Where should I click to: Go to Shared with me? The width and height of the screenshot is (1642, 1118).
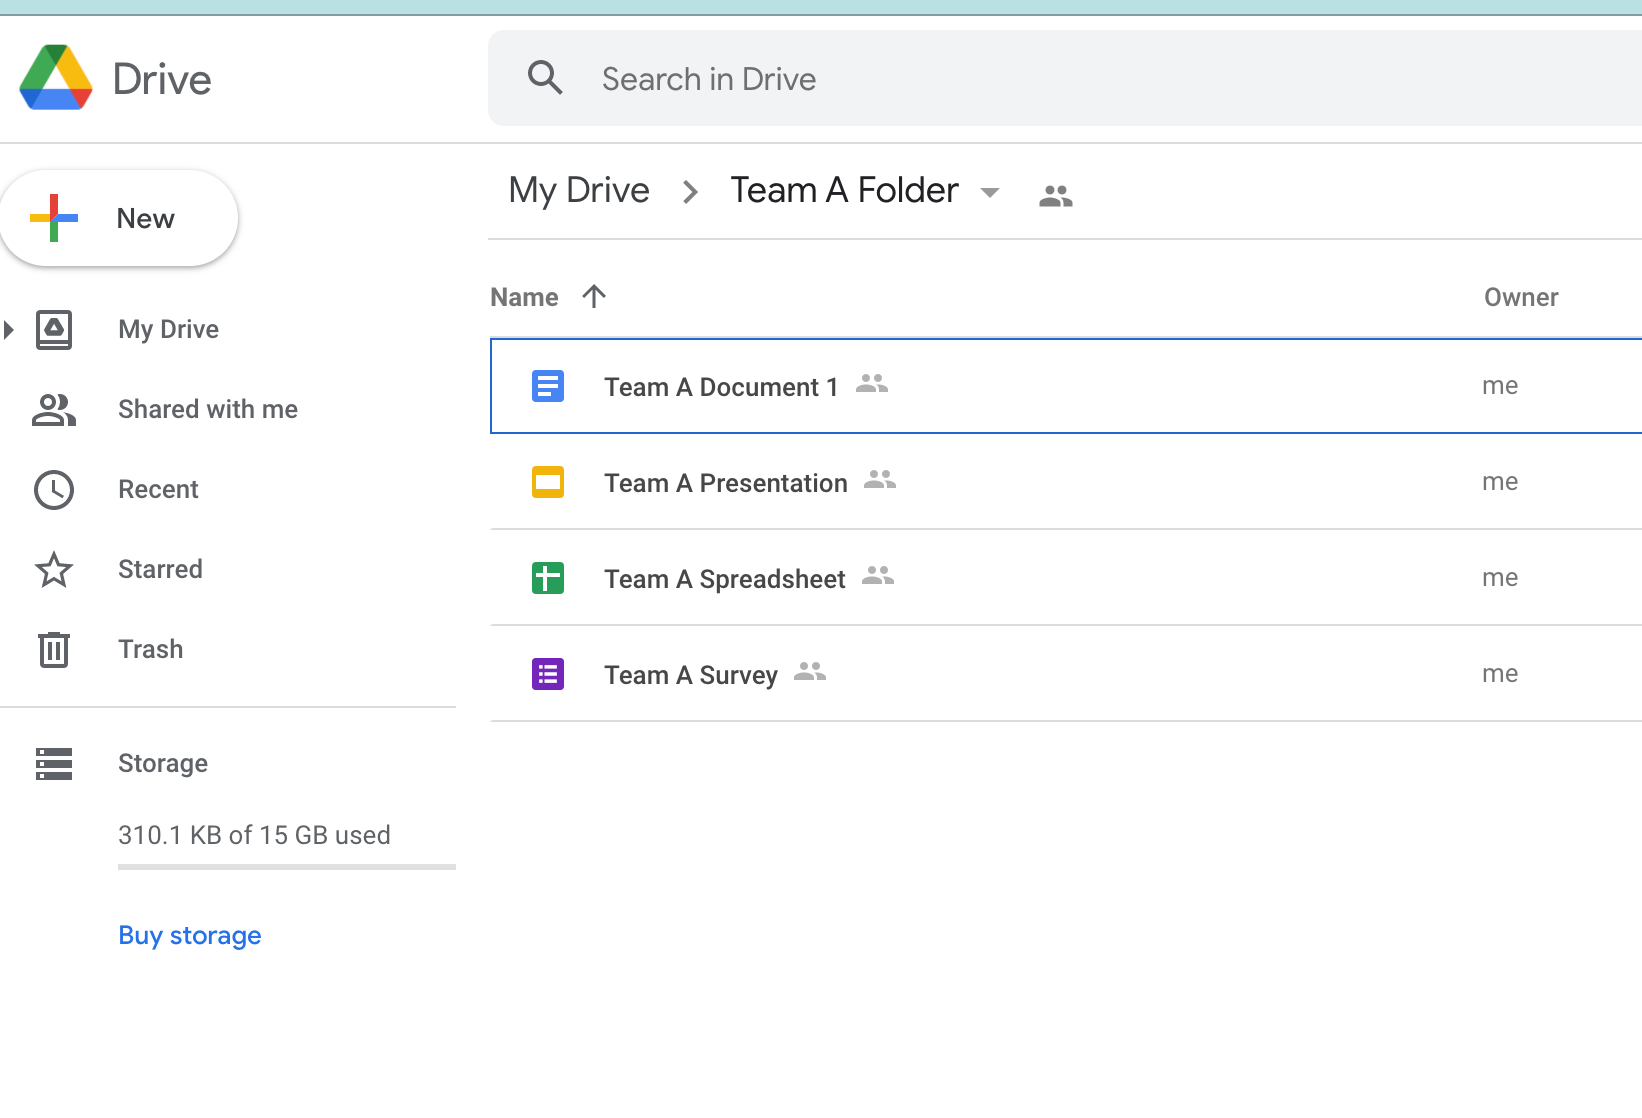207,409
